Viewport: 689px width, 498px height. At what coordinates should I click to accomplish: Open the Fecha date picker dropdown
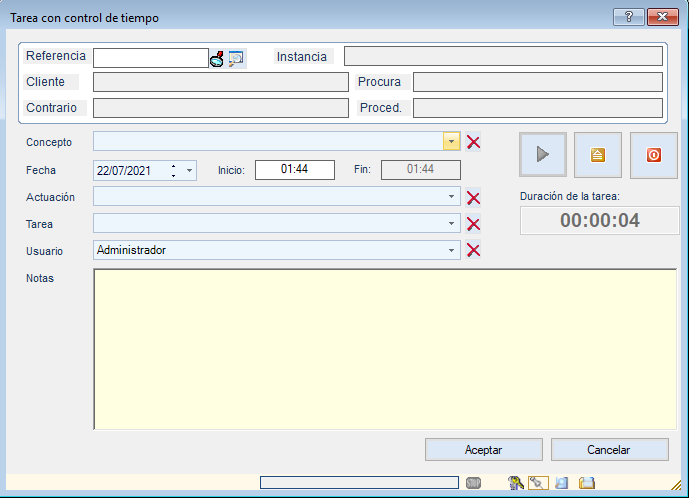[x=189, y=171]
